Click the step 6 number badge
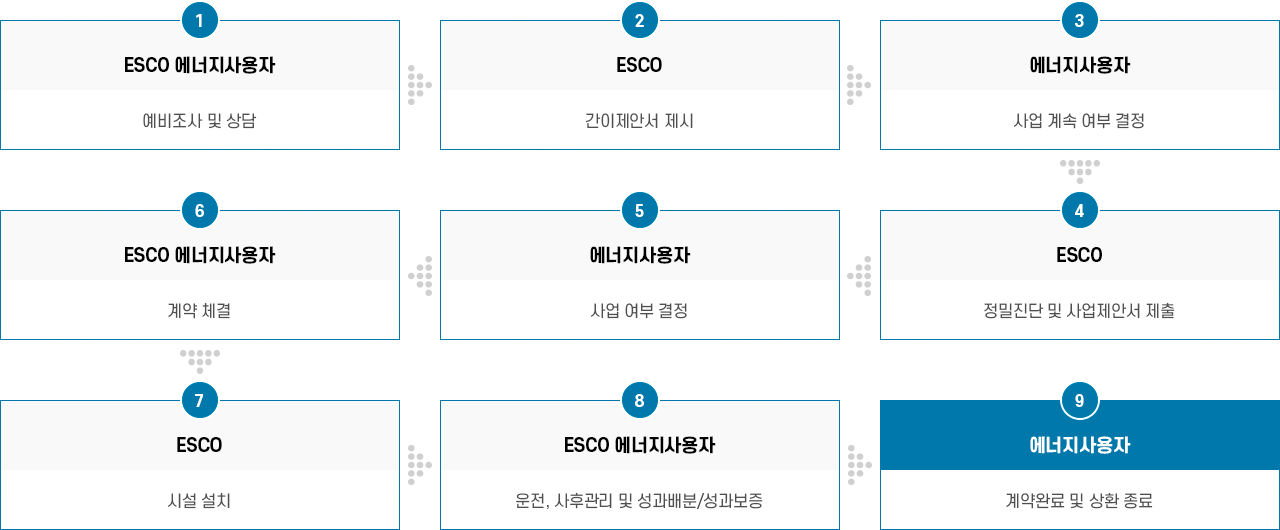The height and width of the screenshot is (530, 1280). (200, 210)
